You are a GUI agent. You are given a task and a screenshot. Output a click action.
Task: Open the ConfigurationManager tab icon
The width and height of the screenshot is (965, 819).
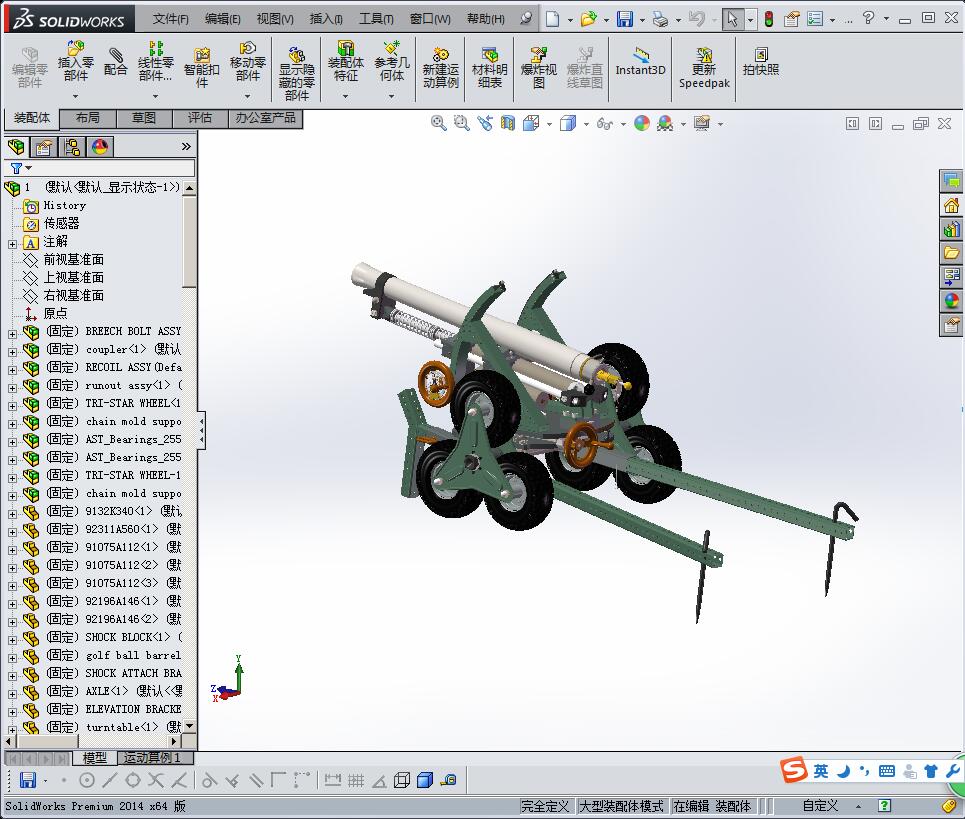tap(72, 146)
